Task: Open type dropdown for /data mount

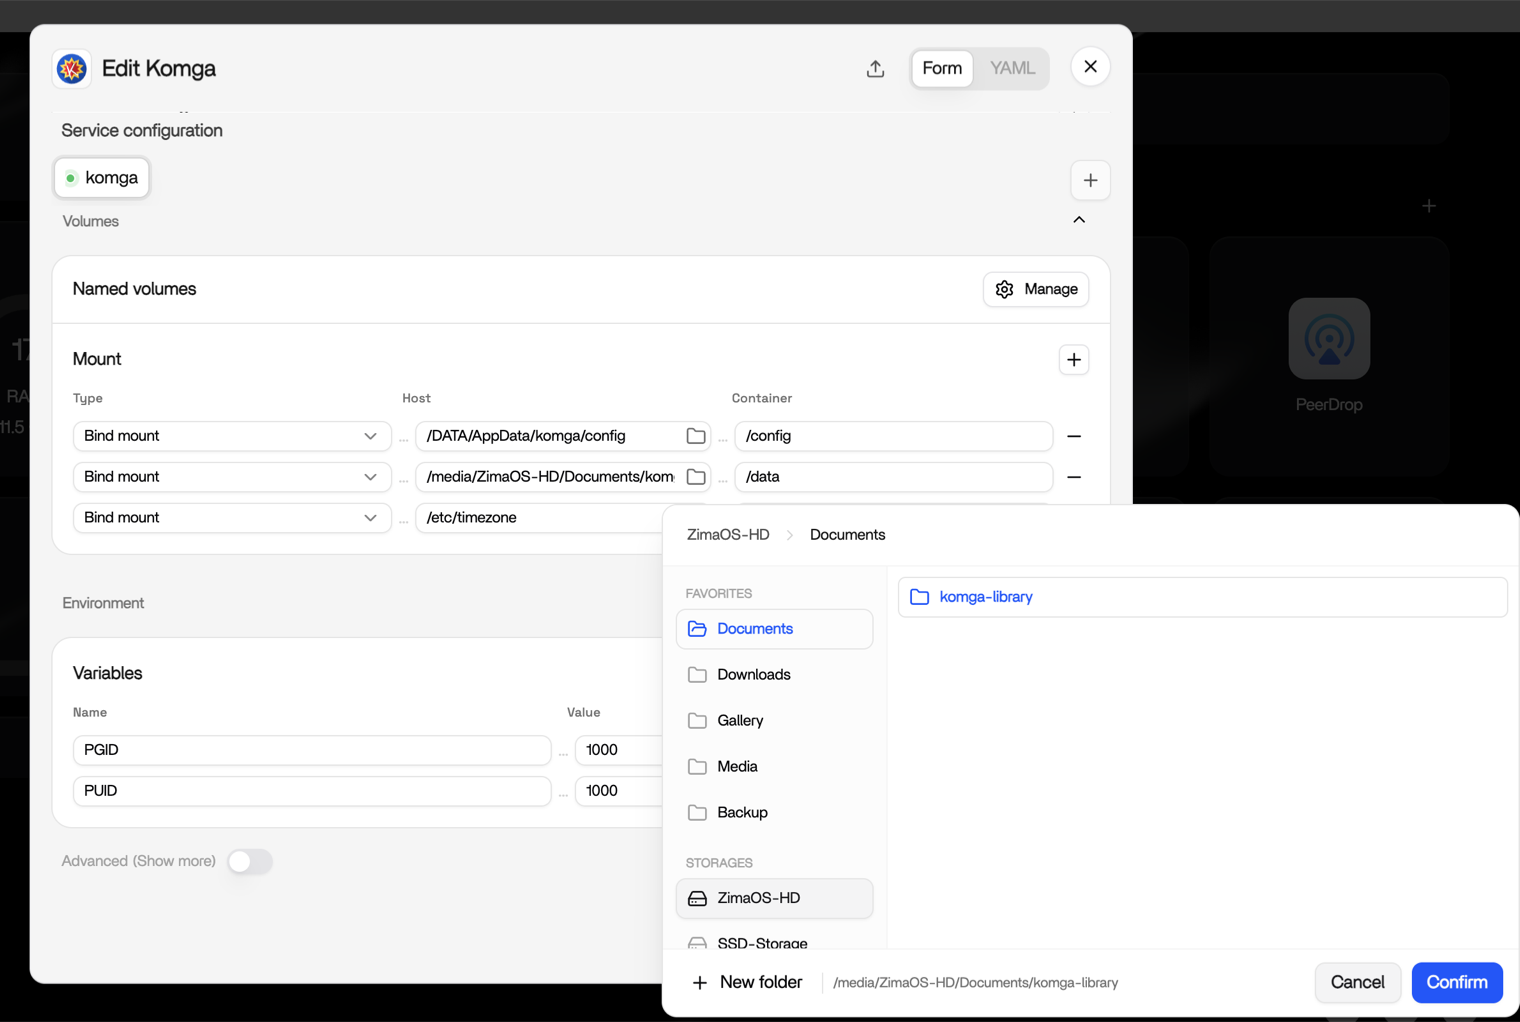Action: 231,477
